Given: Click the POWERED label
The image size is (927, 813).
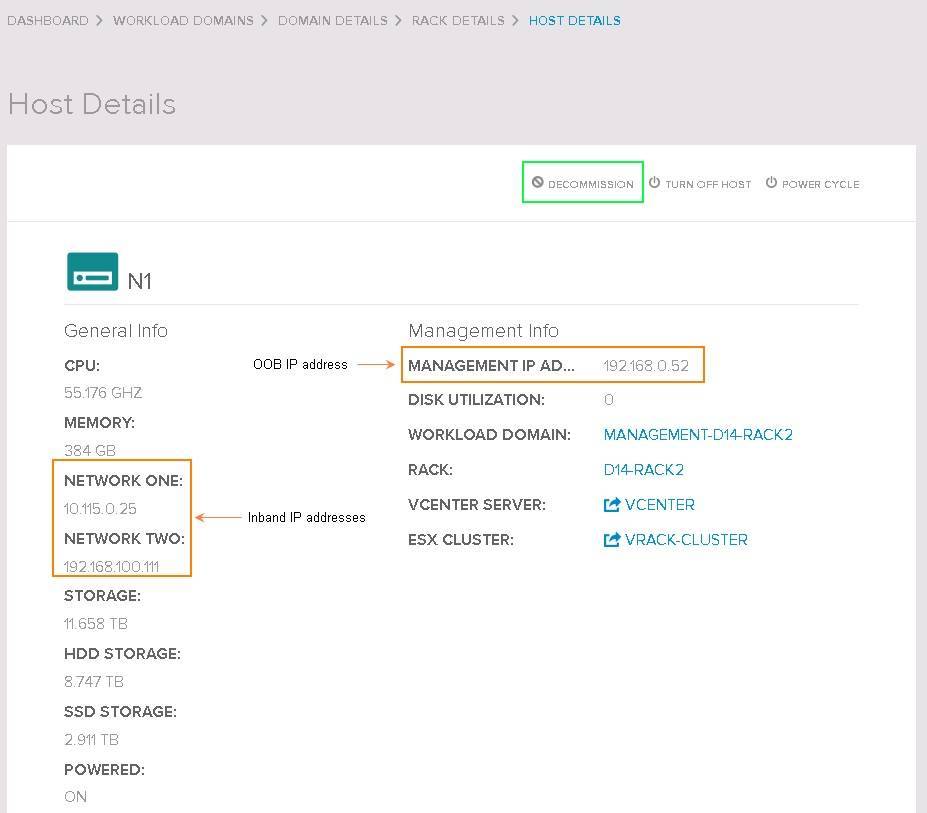Looking at the screenshot, I should tap(104, 769).
